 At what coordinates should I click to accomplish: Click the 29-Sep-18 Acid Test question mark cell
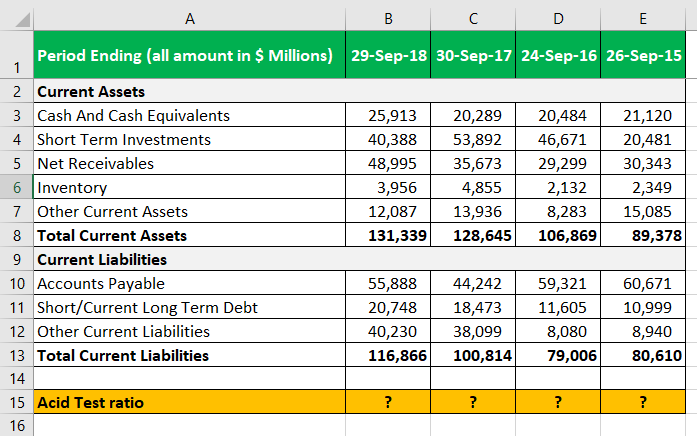pyautogui.click(x=388, y=402)
